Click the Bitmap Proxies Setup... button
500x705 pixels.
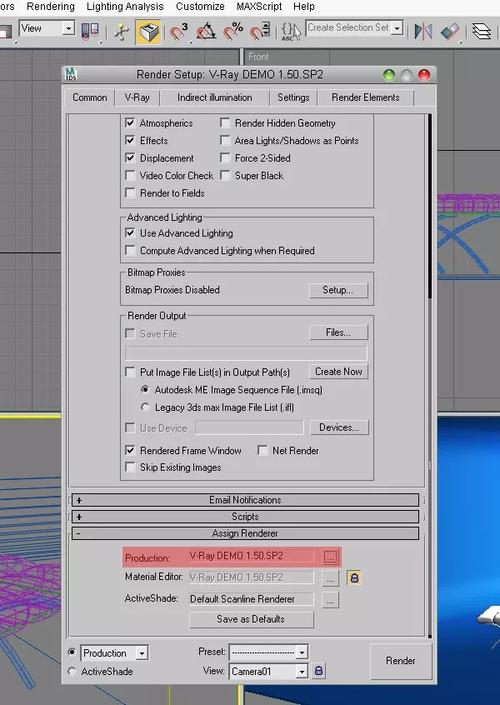(x=338, y=290)
